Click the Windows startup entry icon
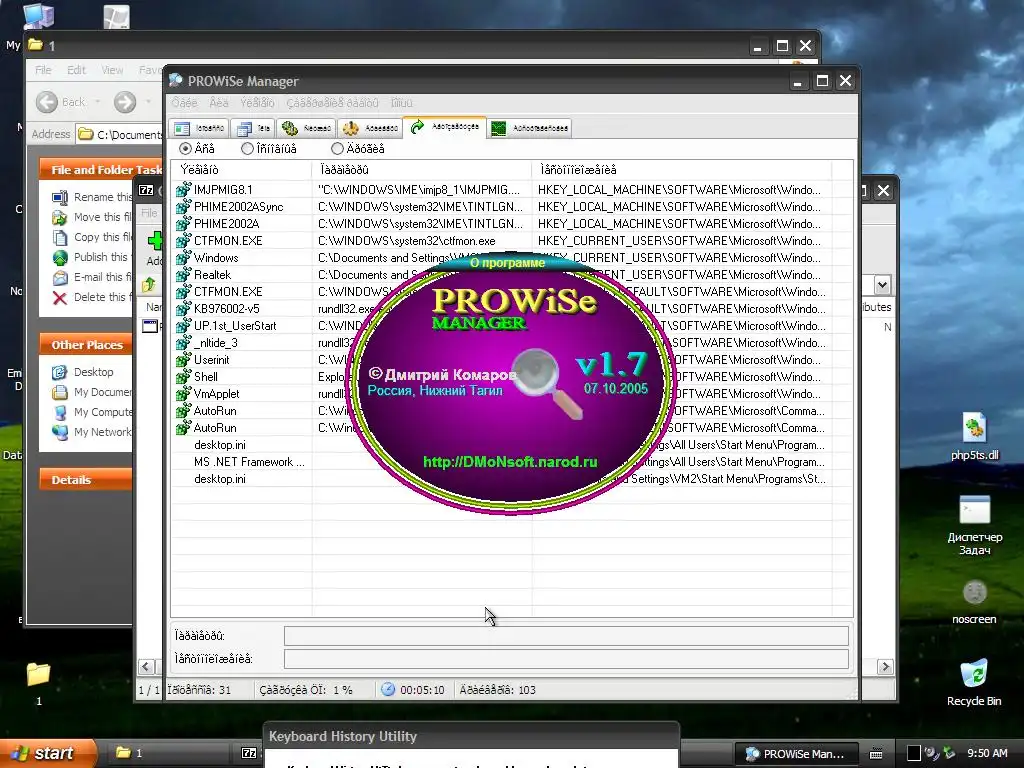Screen dimensions: 1024x768 point(183,258)
